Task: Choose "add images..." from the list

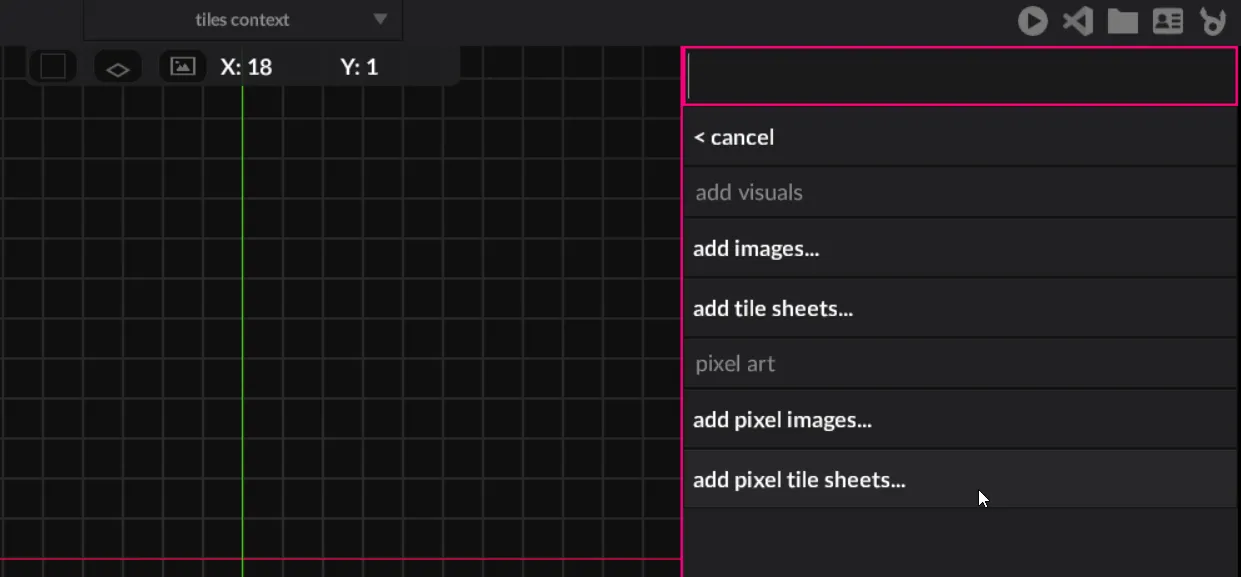Action: 756,249
